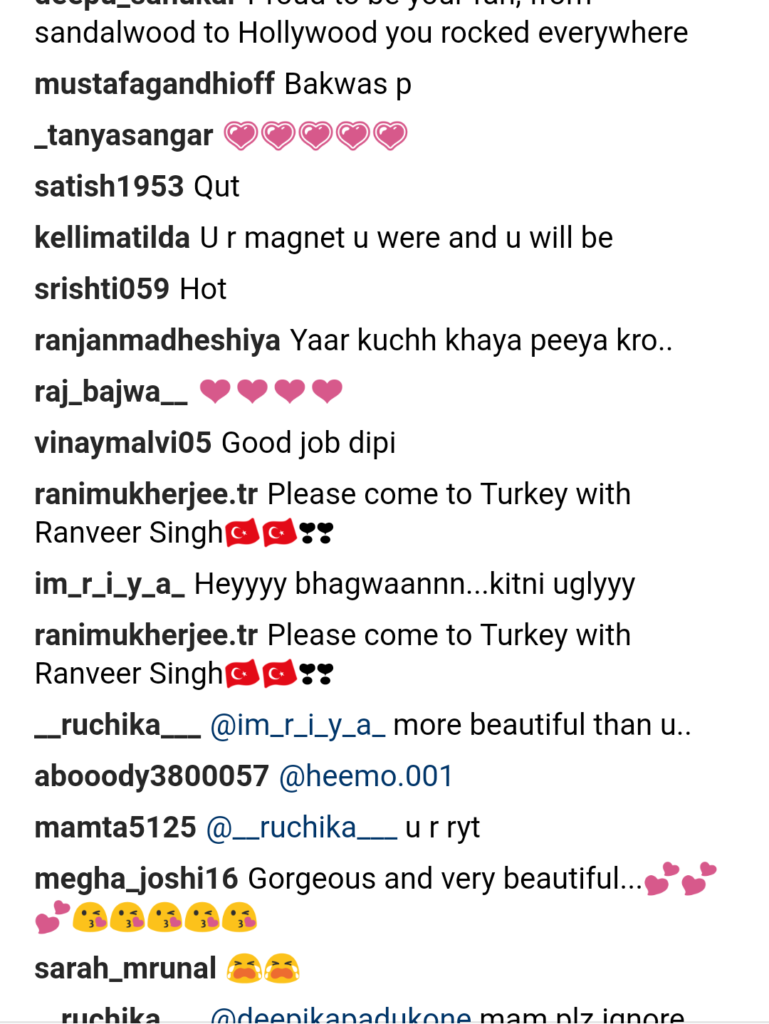
Task: Tap im_r_i_y_a_ username on ugly comment
Action: click(x=110, y=584)
